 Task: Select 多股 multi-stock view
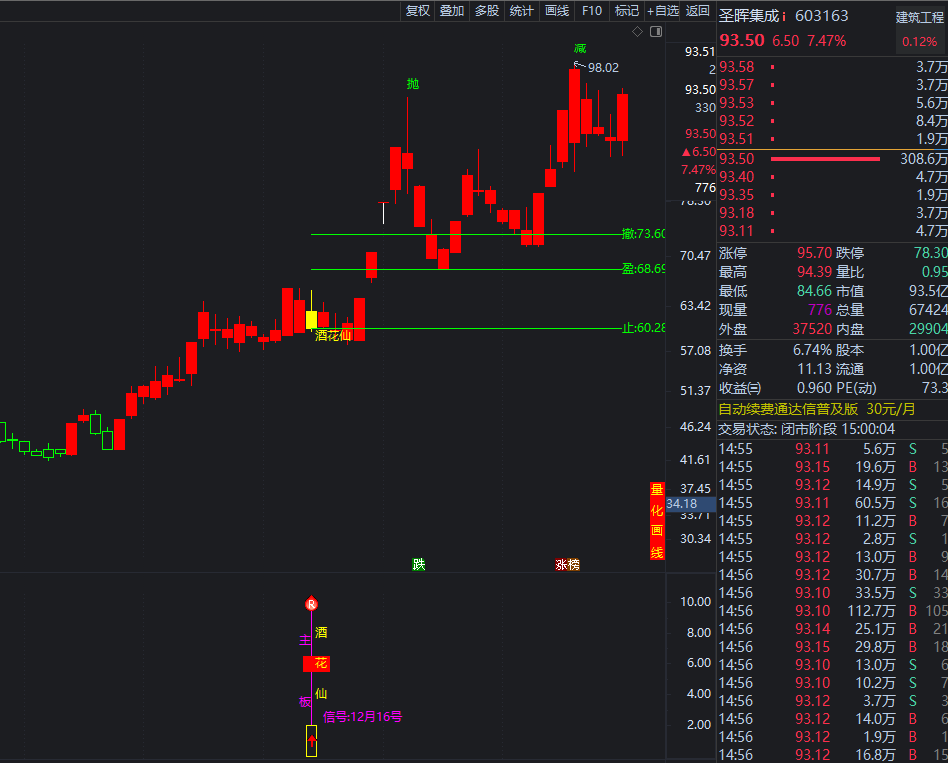point(487,11)
